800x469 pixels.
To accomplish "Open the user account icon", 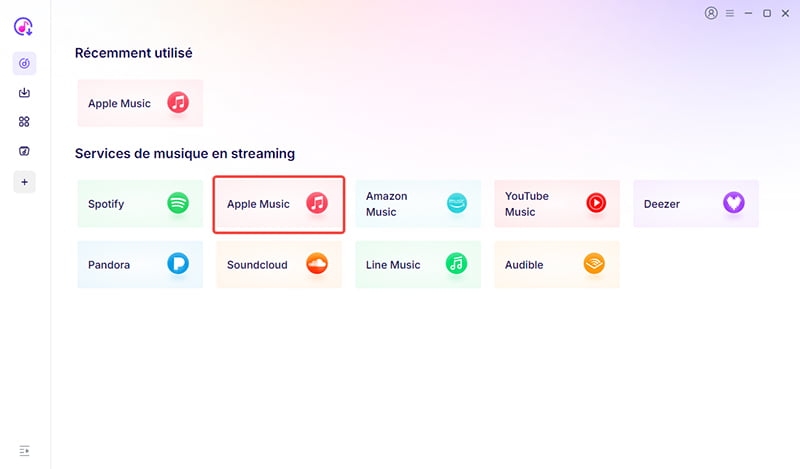I will click(711, 13).
